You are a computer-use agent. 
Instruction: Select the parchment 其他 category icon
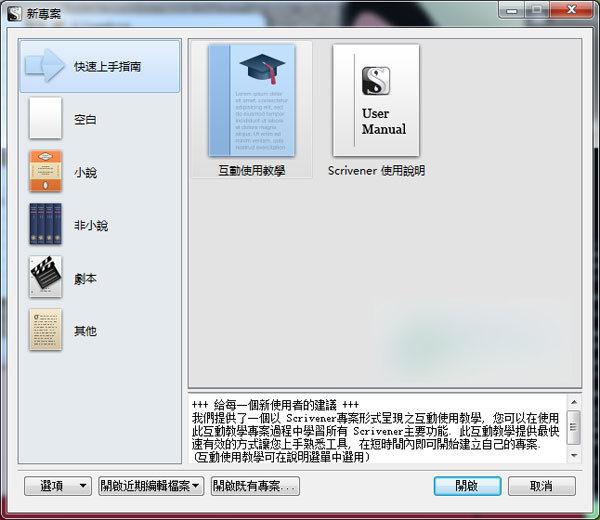point(45,330)
